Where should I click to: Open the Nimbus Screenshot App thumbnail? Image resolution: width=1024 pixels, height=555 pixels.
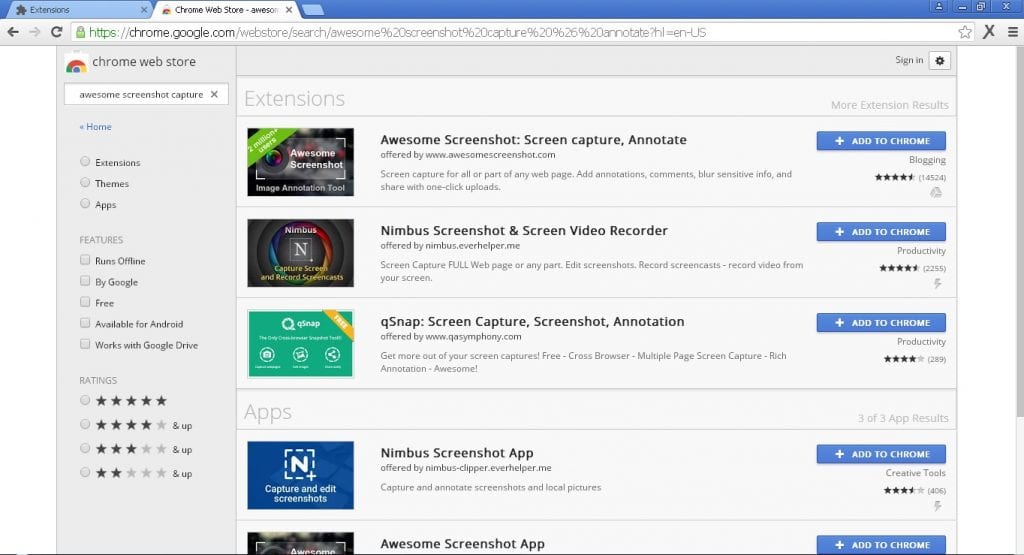(x=300, y=475)
